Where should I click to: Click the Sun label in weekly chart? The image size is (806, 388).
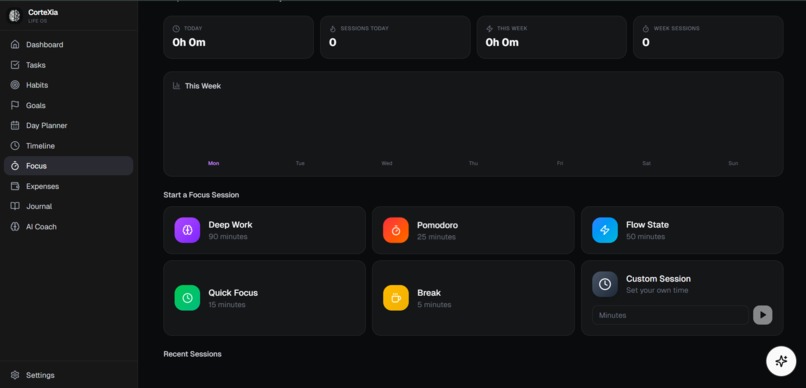(733, 163)
